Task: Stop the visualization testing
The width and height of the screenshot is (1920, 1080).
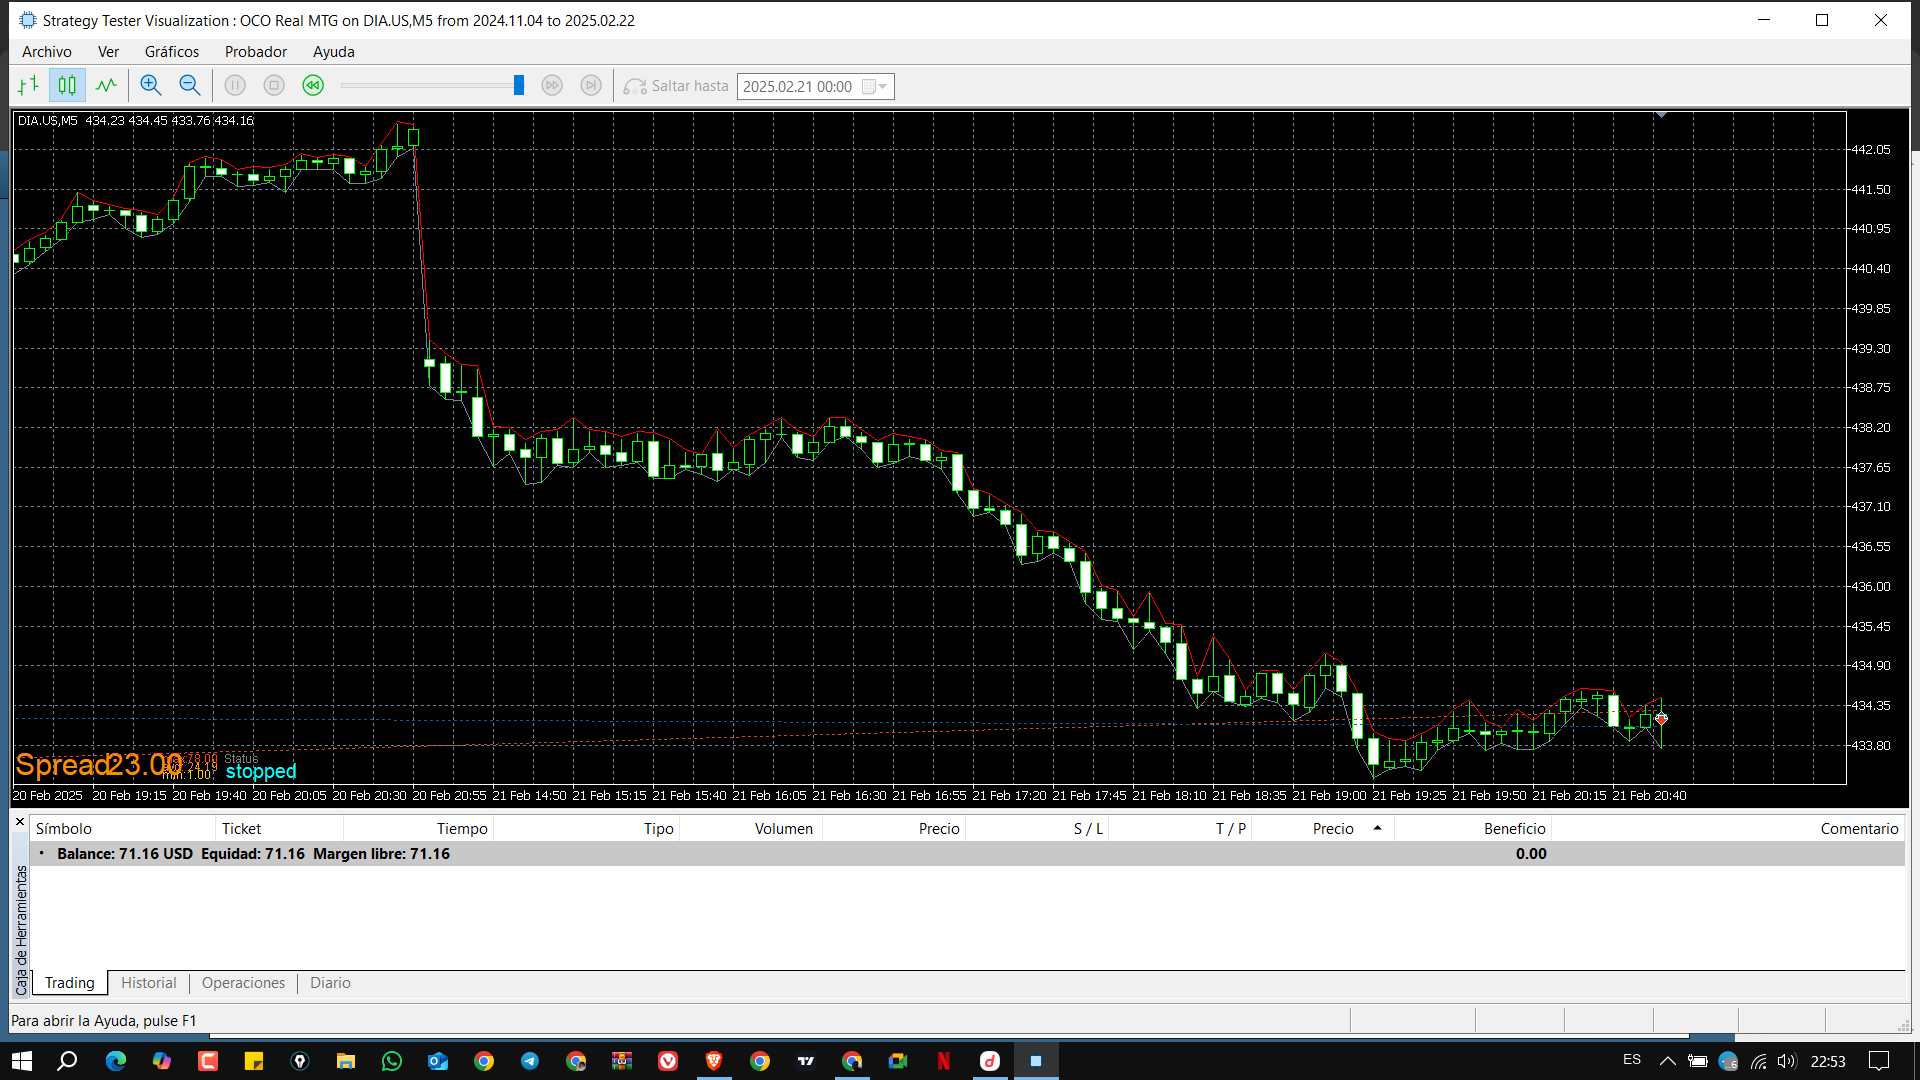Action: pos(274,86)
